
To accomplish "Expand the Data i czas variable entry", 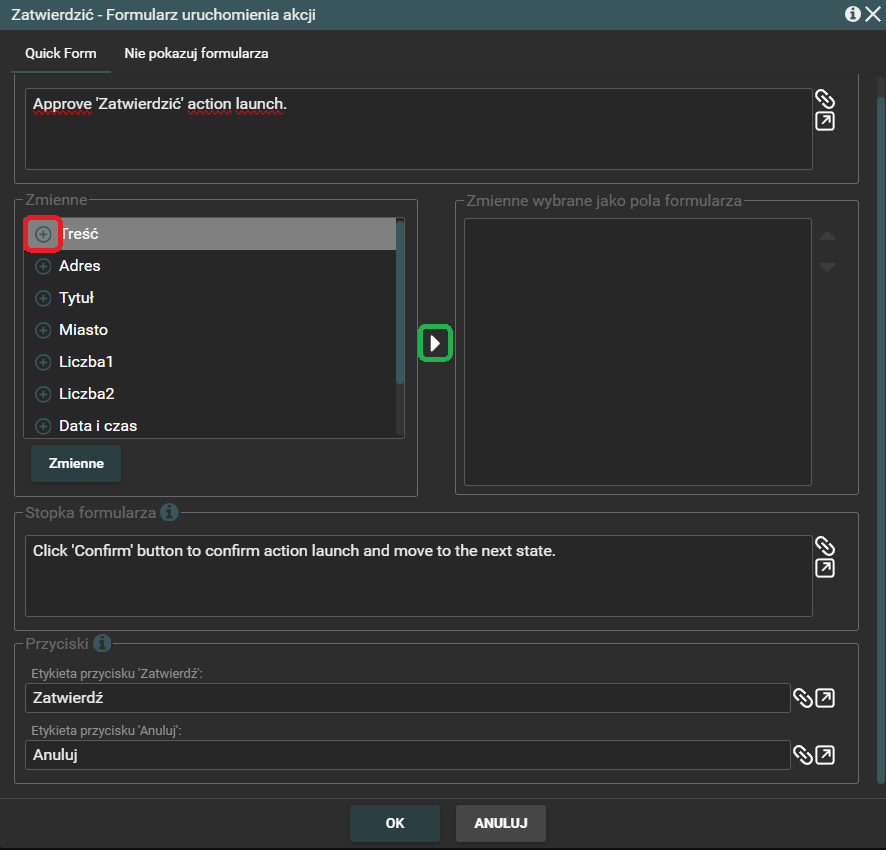I will [x=43, y=426].
